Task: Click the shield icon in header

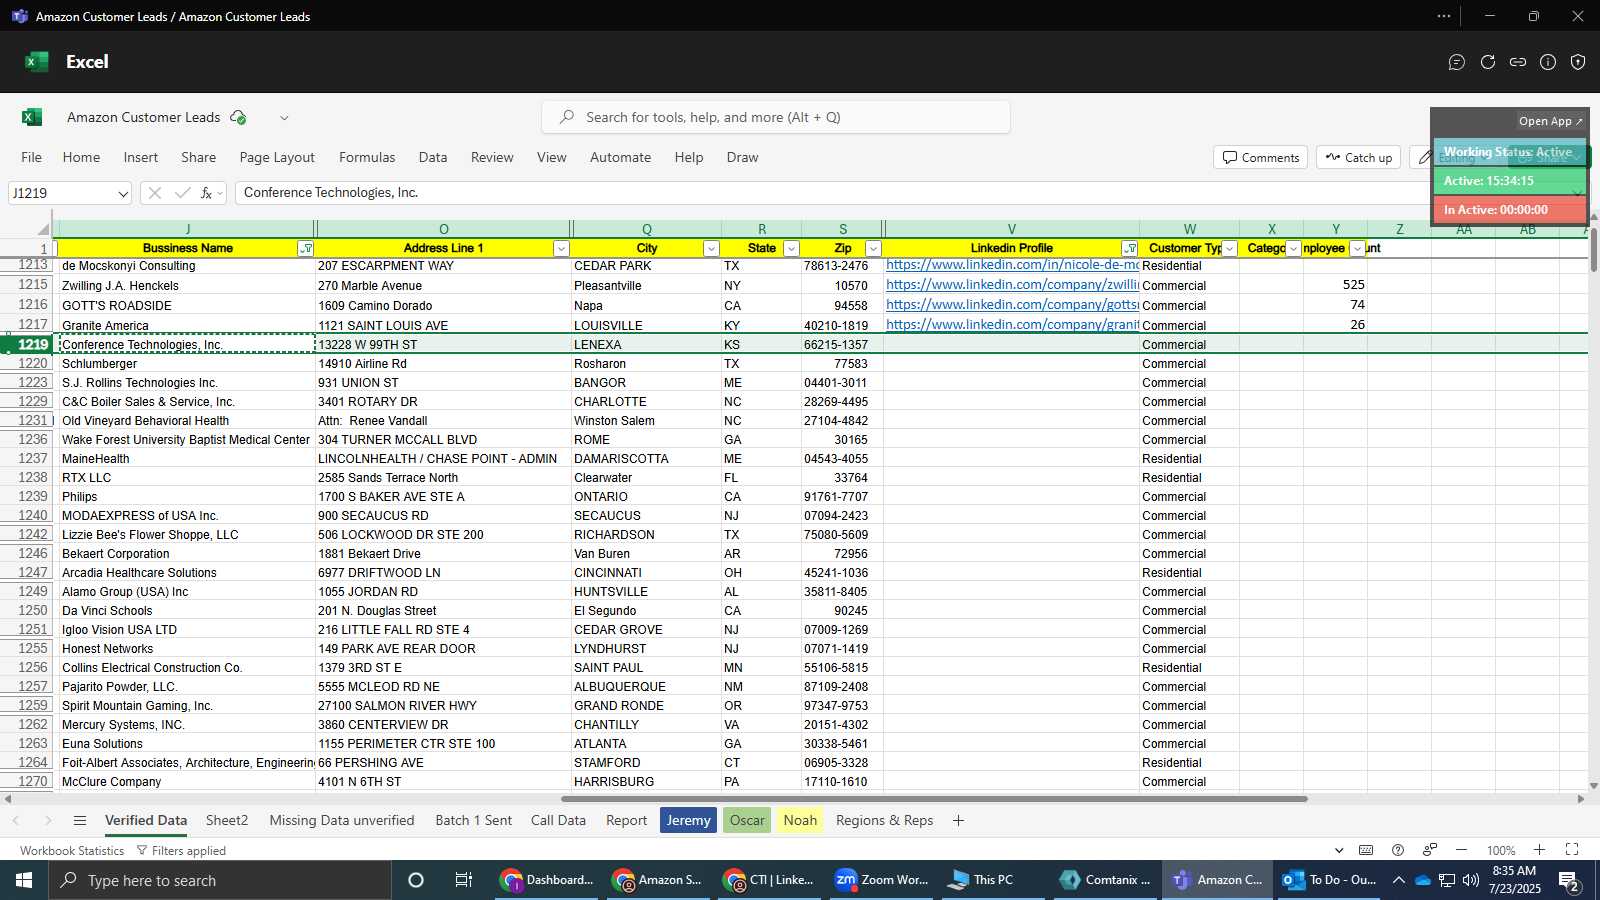Action: [1578, 62]
